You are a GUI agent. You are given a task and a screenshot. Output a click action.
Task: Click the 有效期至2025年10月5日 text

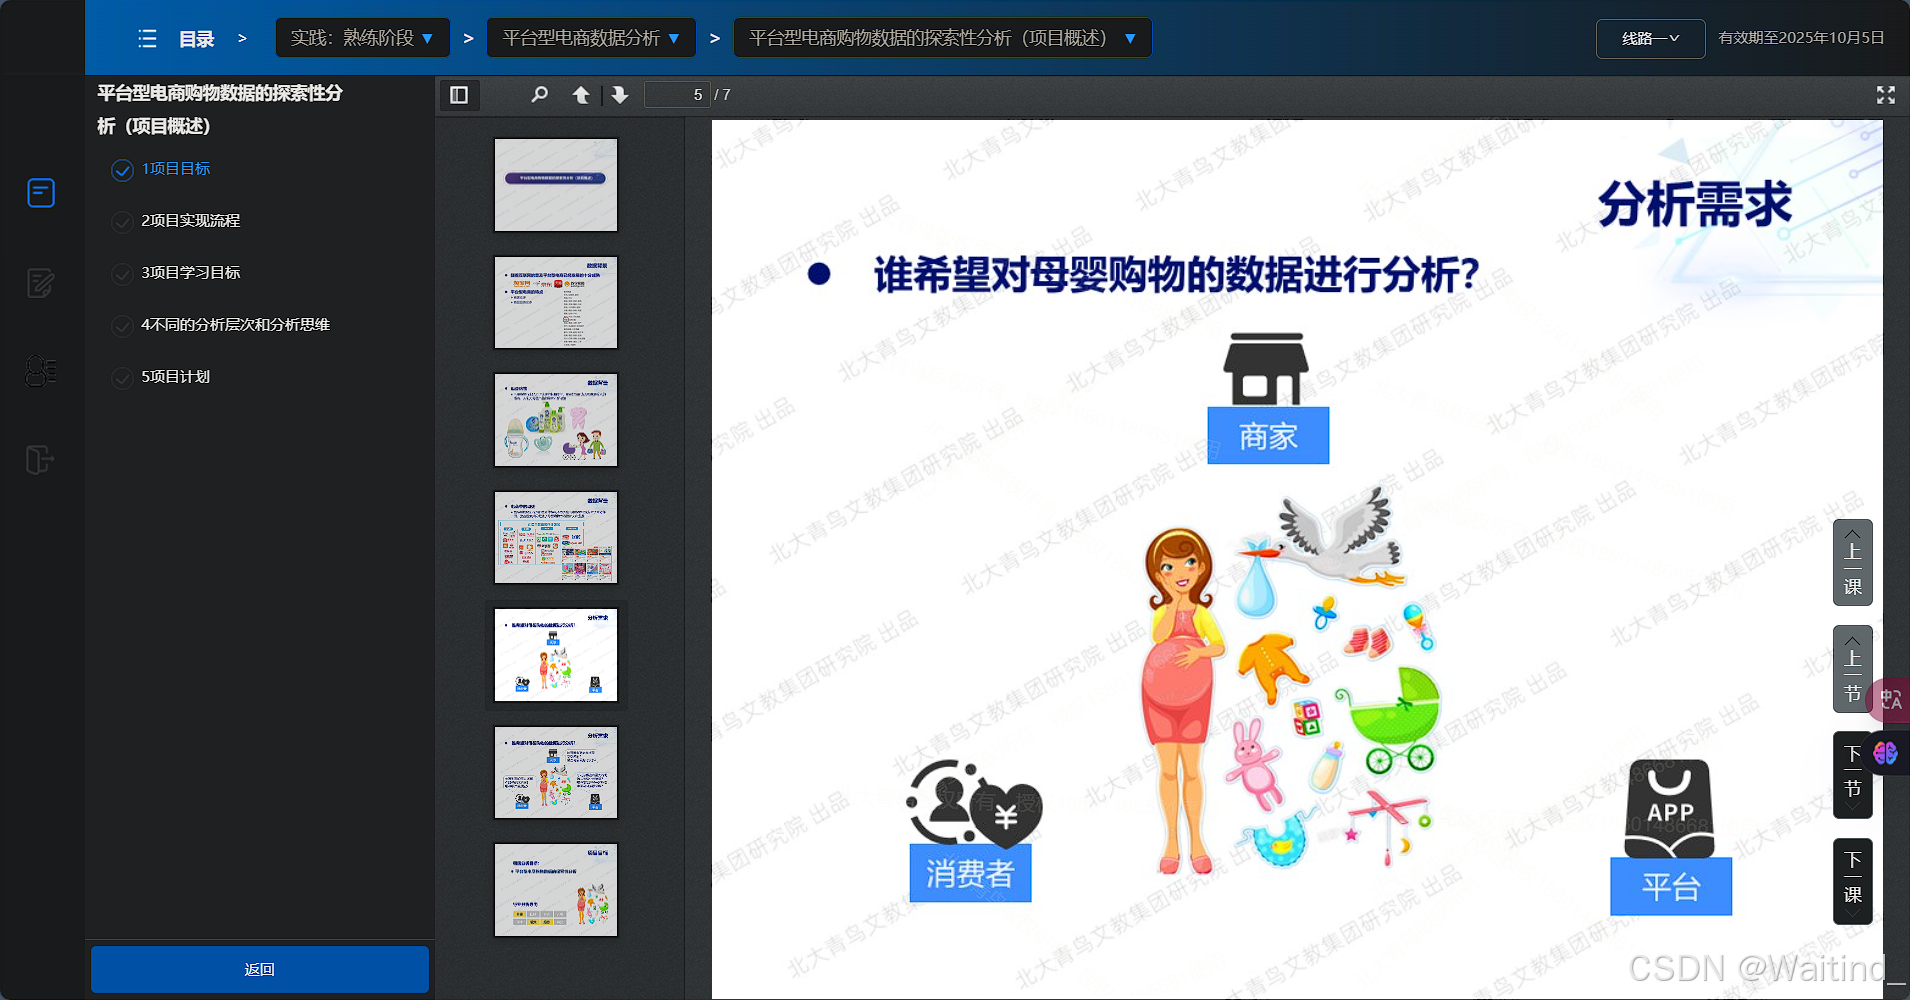[1802, 38]
